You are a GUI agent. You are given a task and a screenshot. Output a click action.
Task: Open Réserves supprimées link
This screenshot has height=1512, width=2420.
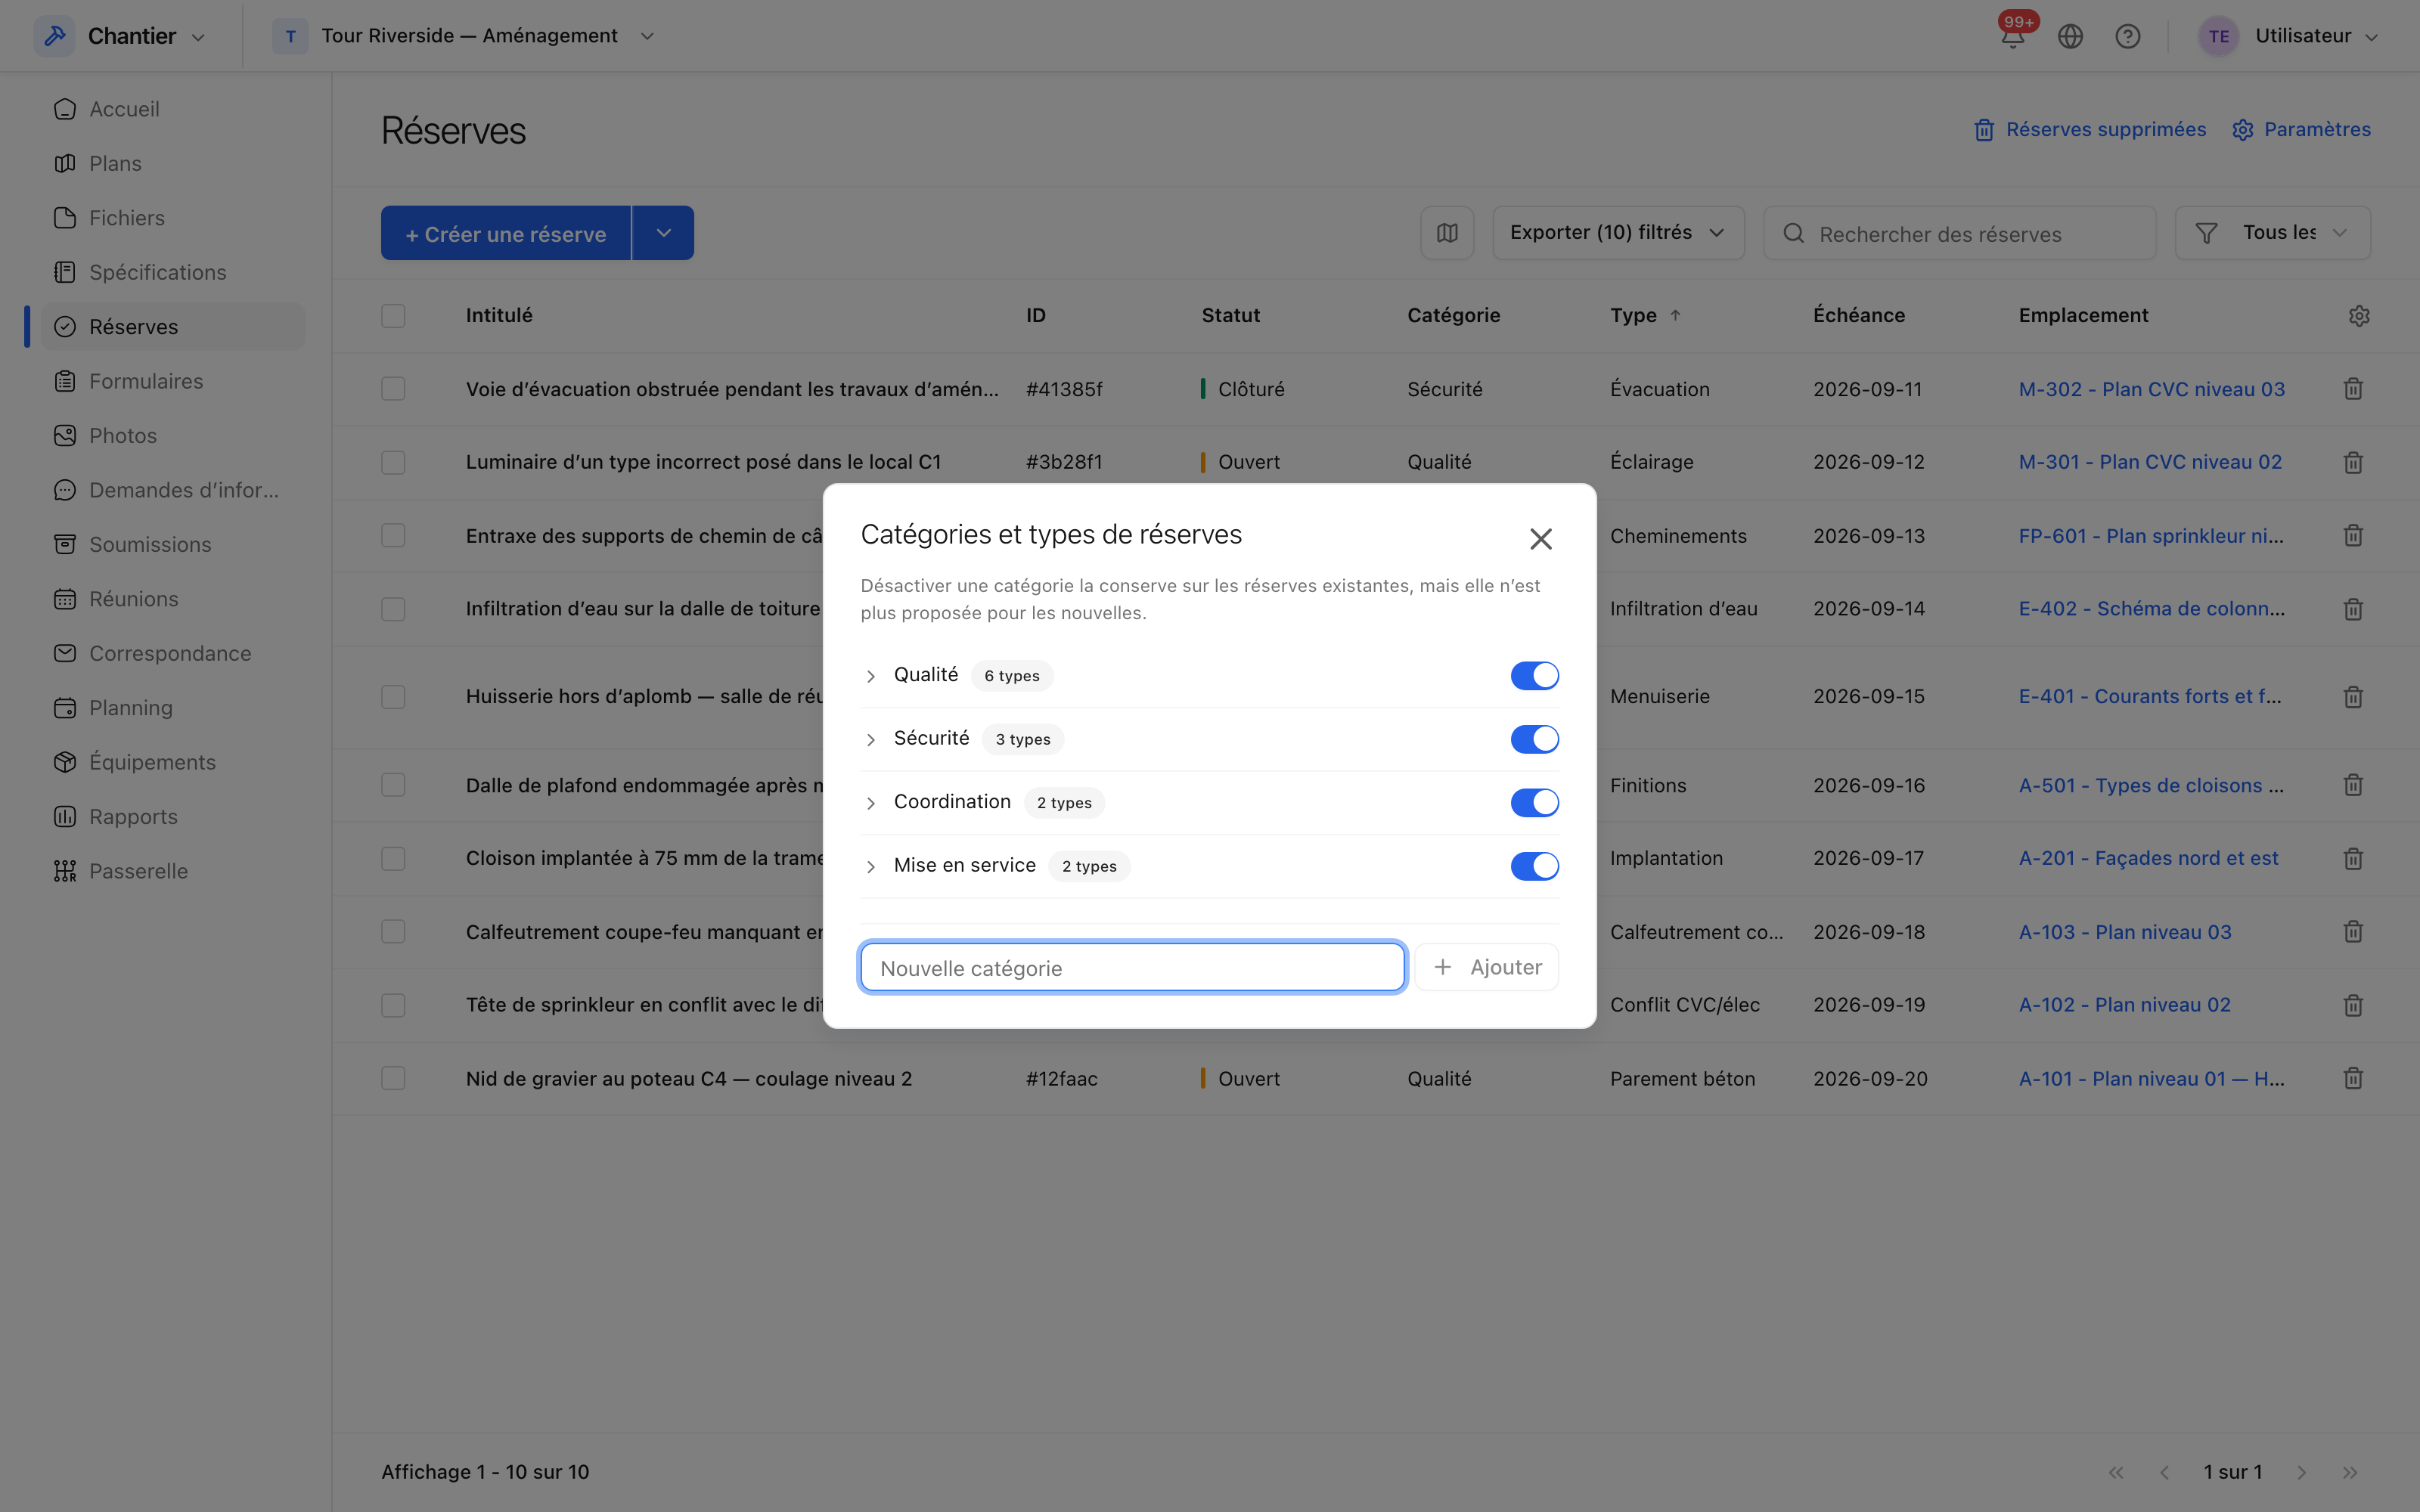pos(2090,129)
